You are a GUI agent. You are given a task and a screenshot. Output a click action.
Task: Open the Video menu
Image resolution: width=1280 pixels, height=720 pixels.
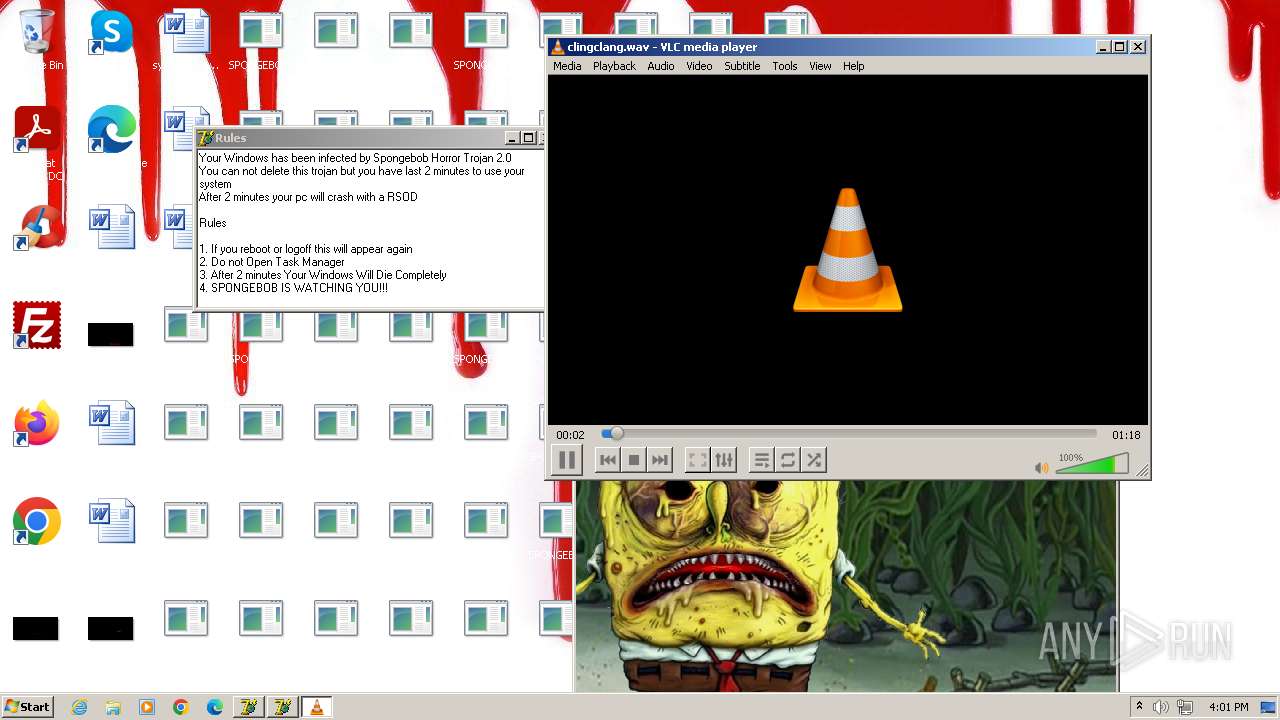pos(699,66)
